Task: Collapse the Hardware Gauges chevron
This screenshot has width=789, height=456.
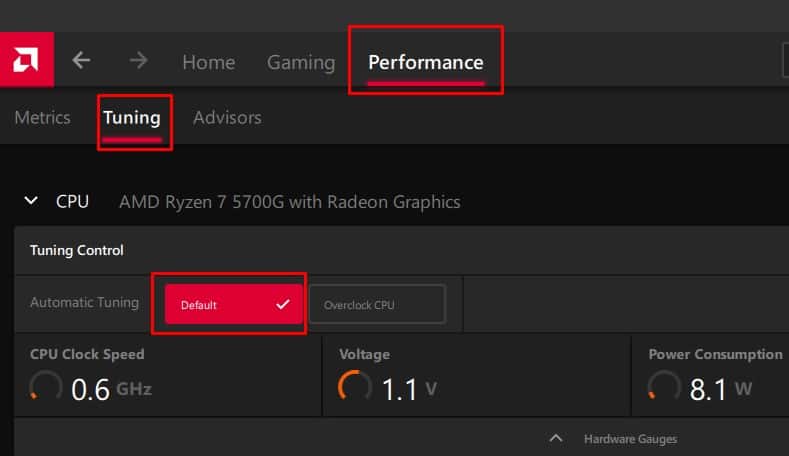Action: tap(556, 438)
